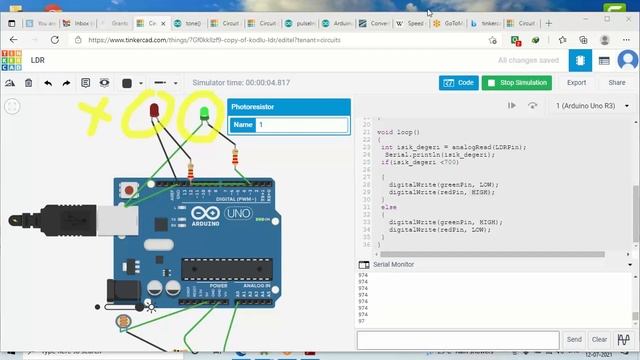This screenshot has height=360, width=640.
Task: Switch to the GoToM tab
Action: (448, 24)
